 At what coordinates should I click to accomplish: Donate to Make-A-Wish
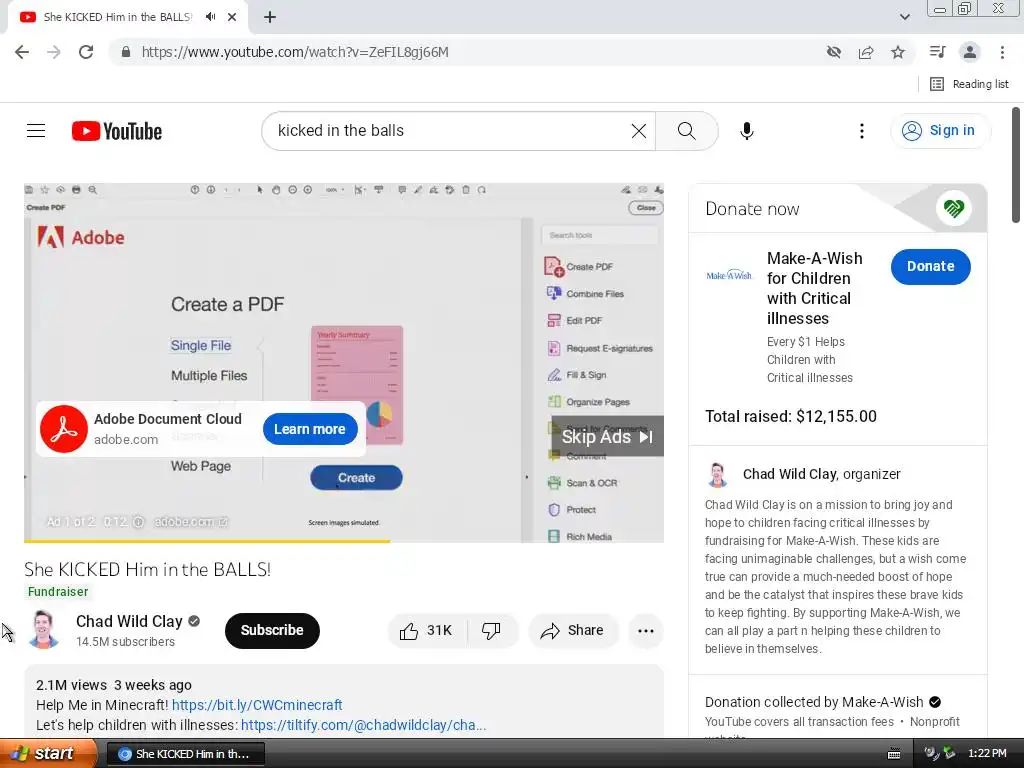click(x=930, y=266)
